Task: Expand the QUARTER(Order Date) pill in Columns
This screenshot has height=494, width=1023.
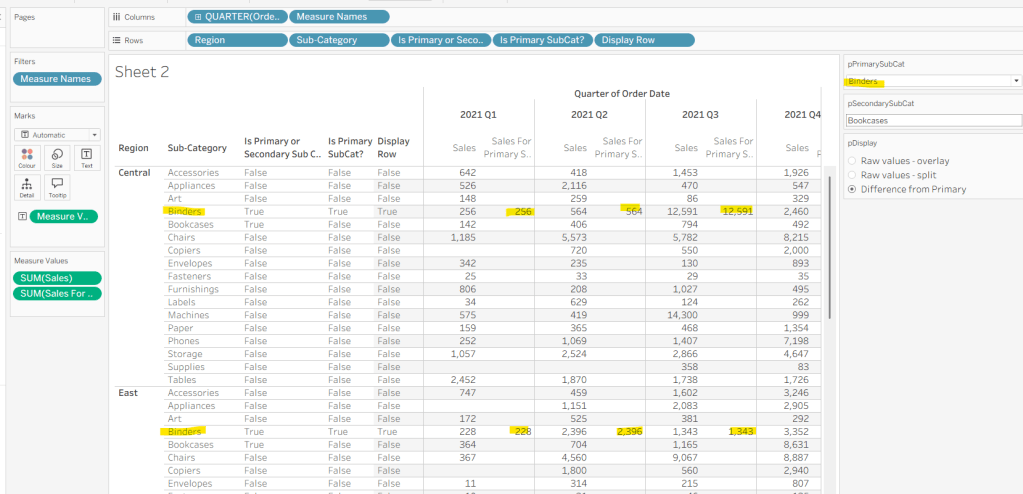Action: [x=198, y=17]
